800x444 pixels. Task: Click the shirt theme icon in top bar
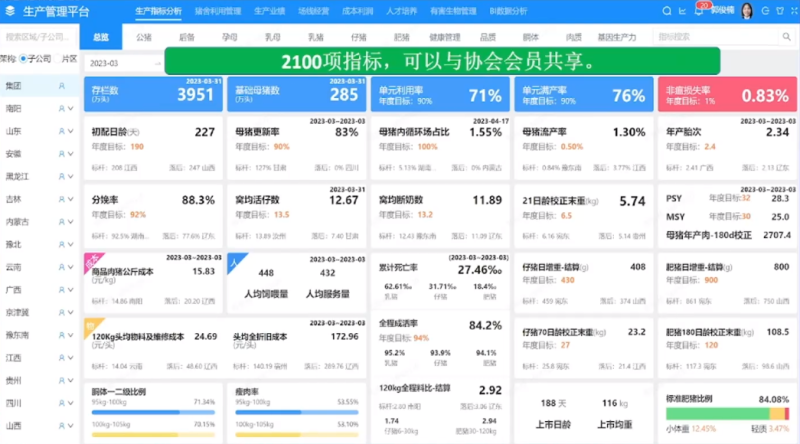780,11
